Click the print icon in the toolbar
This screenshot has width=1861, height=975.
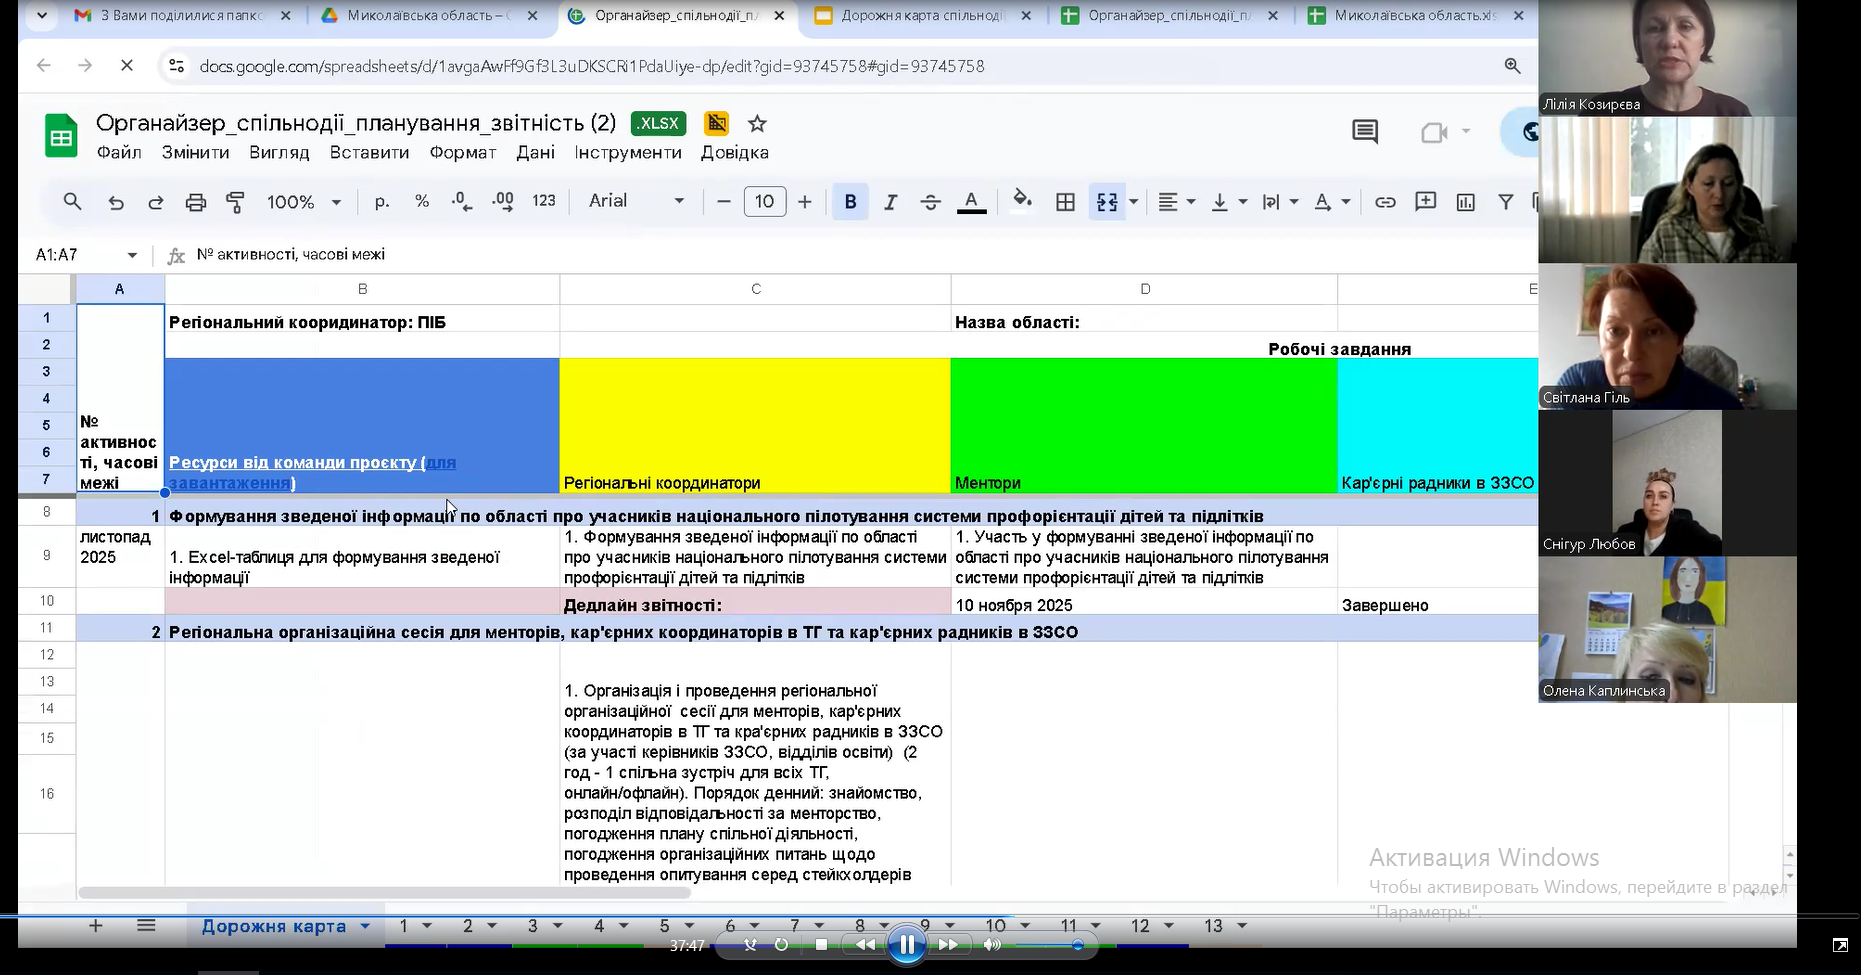pos(195,202)
